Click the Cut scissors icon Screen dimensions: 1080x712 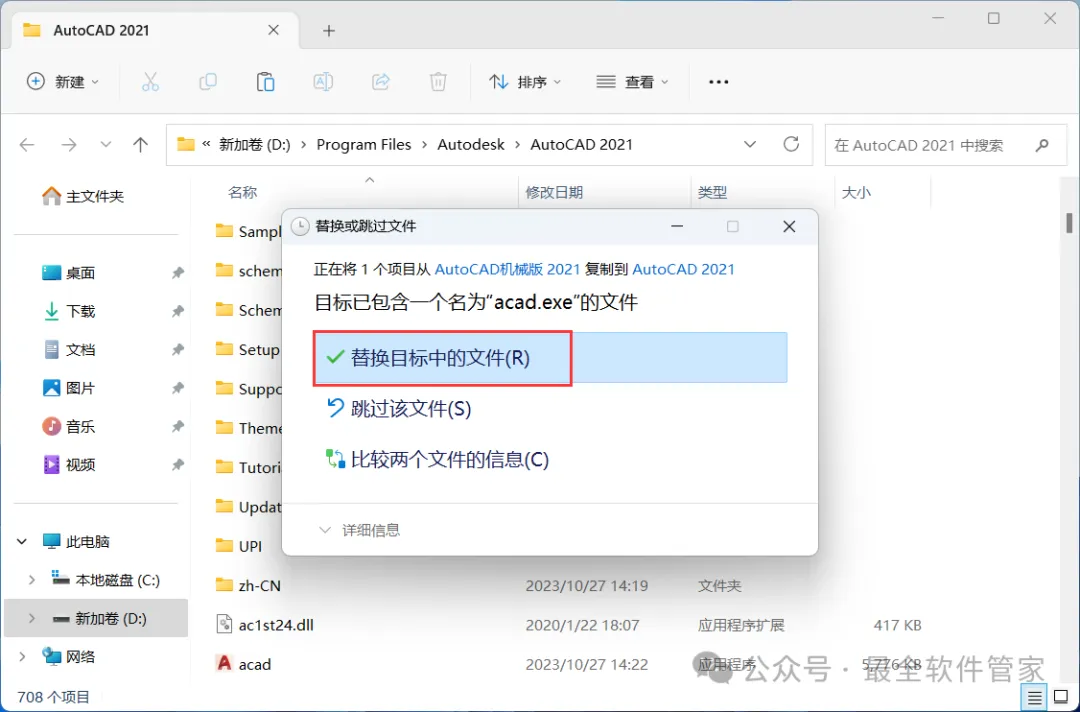point(150,82)
